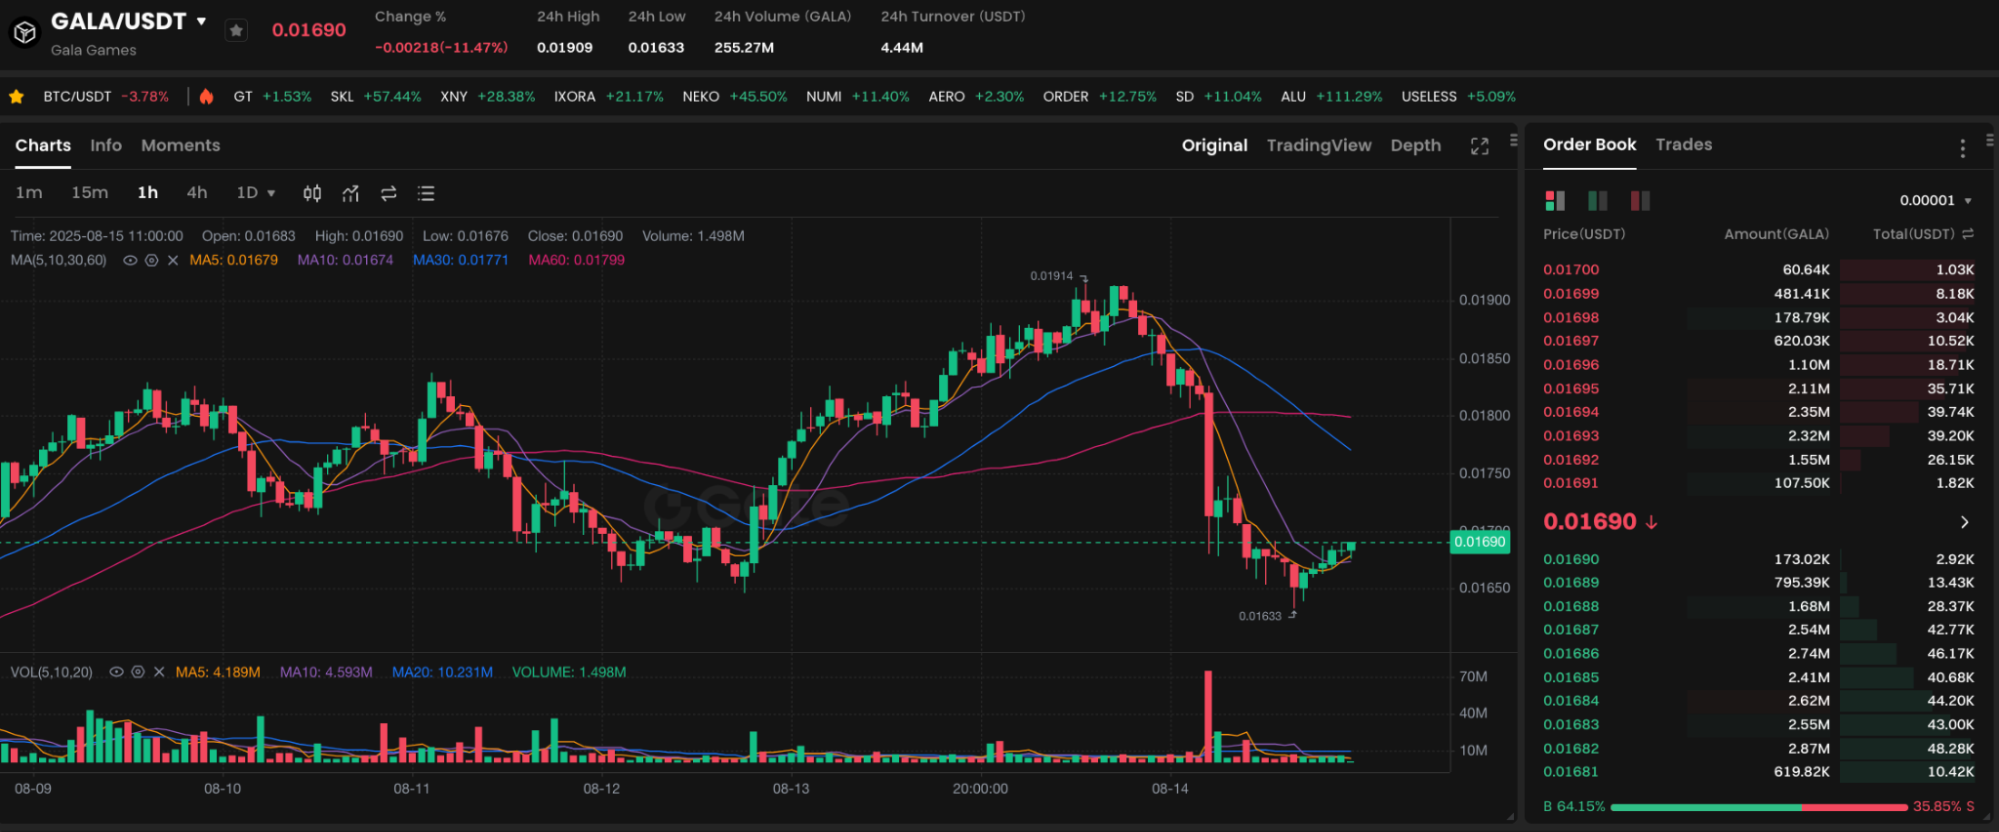Open VOL indicator settings icon
Screen dimensions: 1999x832
point(138,672)
